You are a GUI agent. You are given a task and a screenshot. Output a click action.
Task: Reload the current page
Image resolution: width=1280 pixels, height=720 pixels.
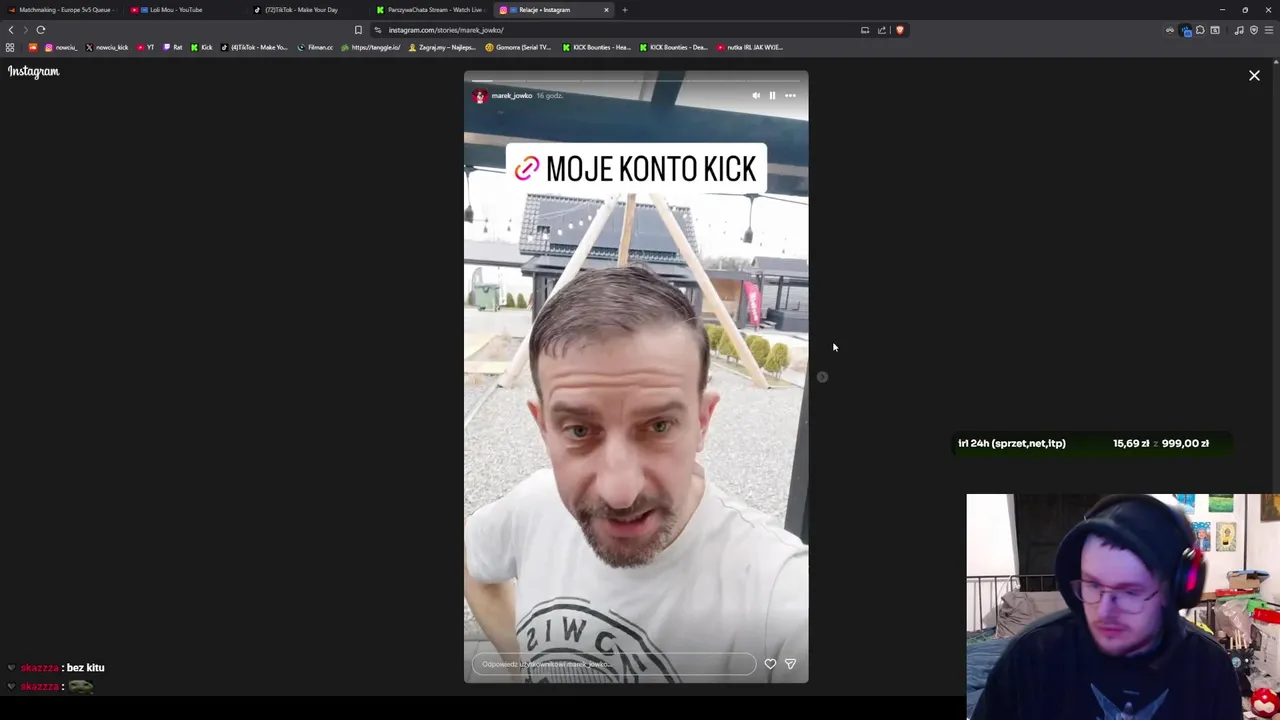(41, 30)
